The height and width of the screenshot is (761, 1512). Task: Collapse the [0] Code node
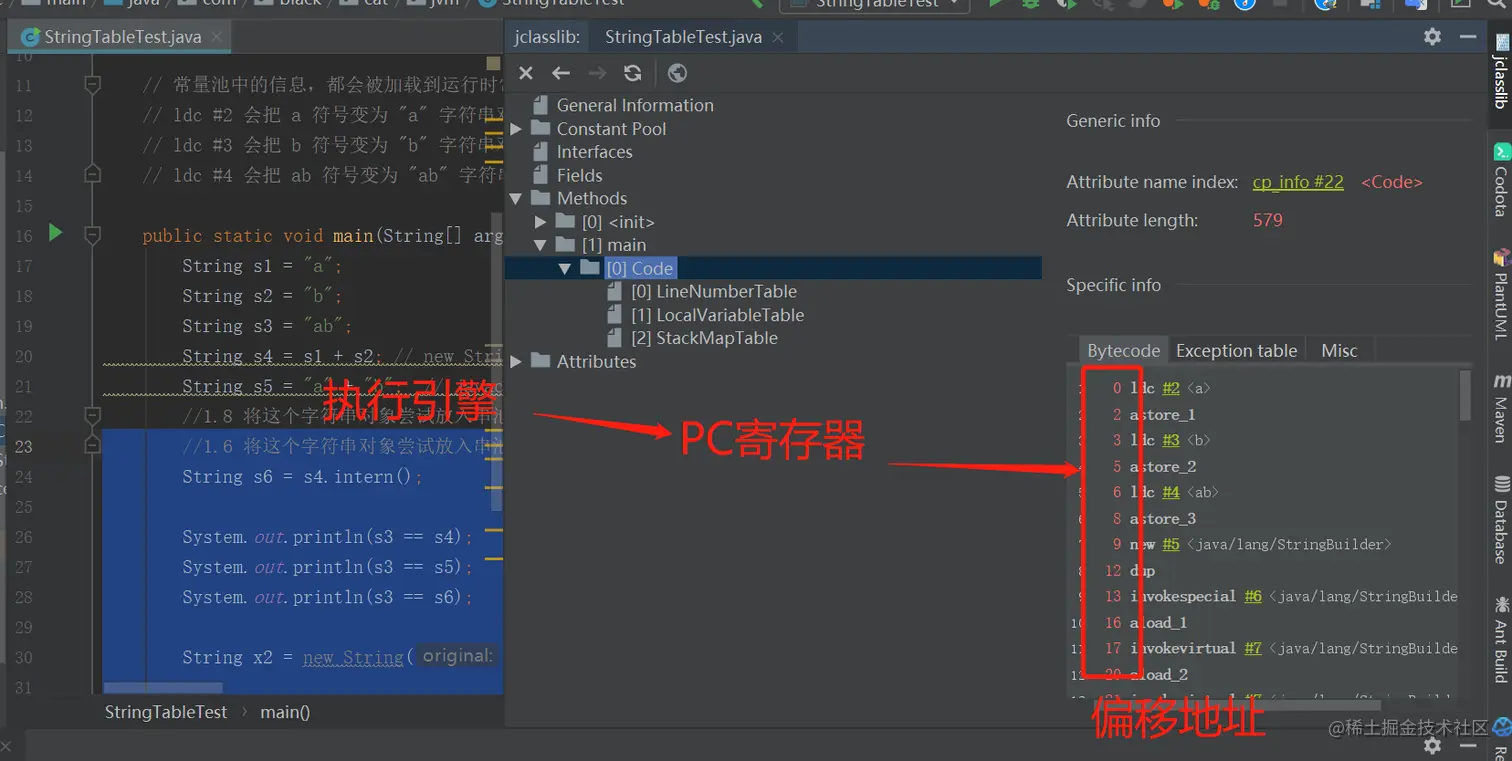pos(565,268)
